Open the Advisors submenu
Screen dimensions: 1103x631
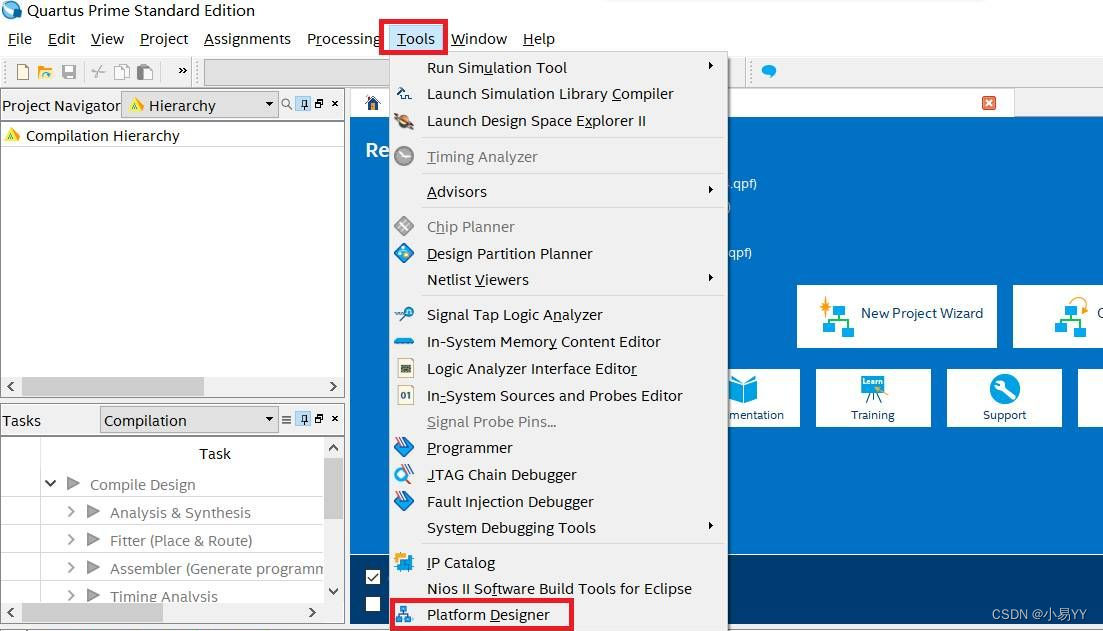pos(559,191)
